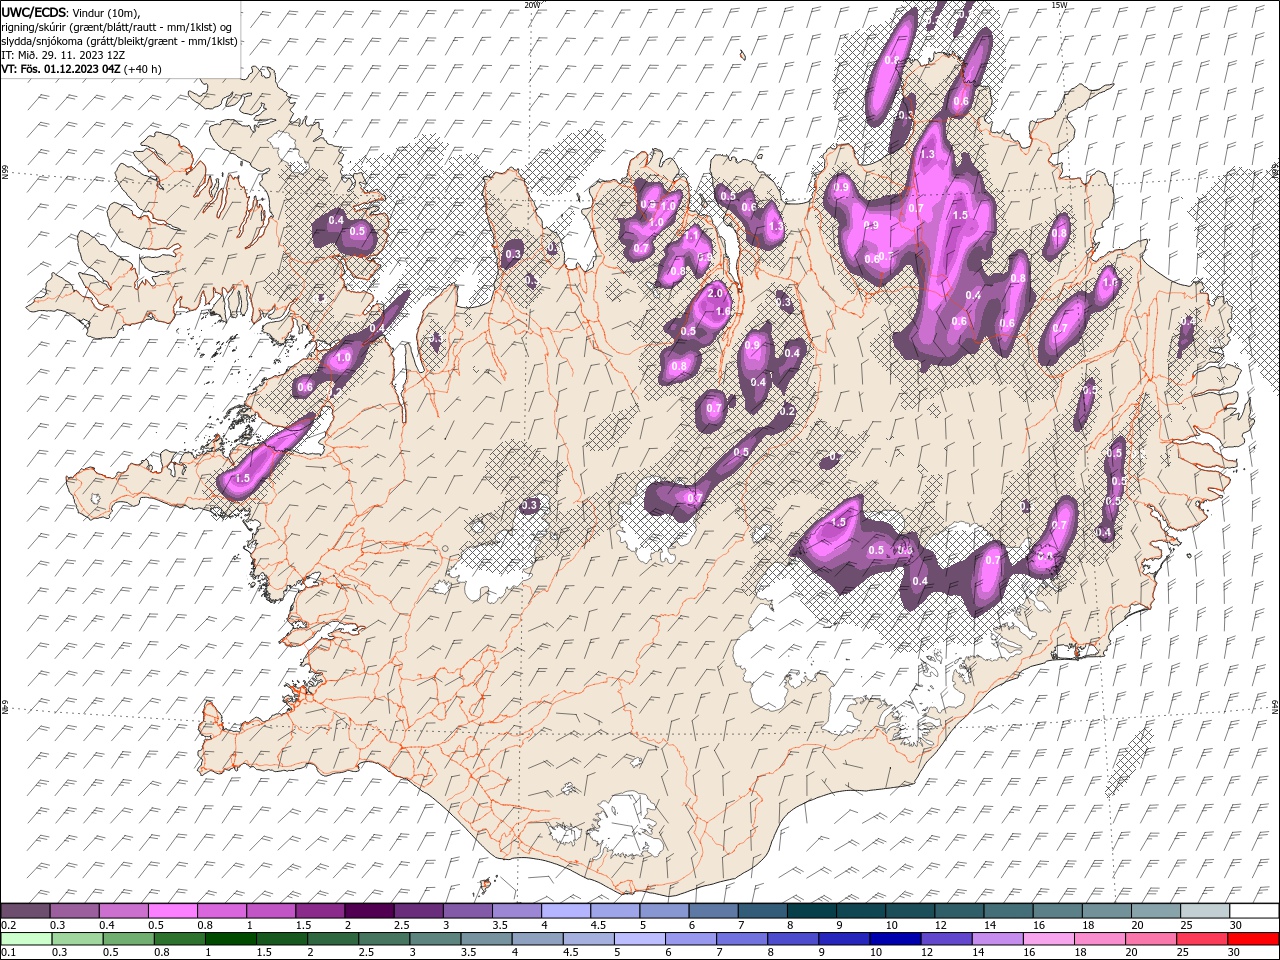Click the 30 label under the green-to-red scale
Image resolution: width=1280 pixels, height=960 pixels.
tap(1232, 953)
